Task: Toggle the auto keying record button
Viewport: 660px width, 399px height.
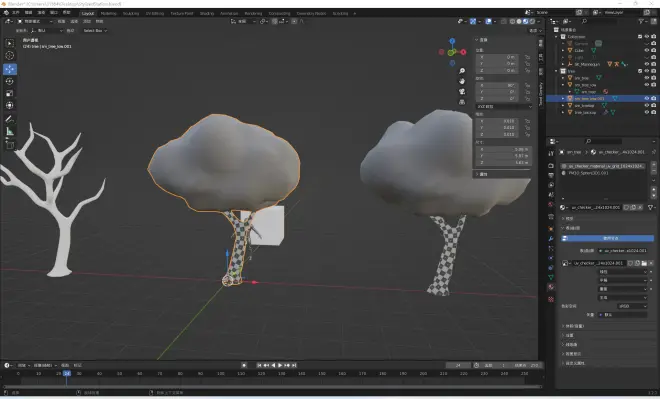Action: pos(244,365)
